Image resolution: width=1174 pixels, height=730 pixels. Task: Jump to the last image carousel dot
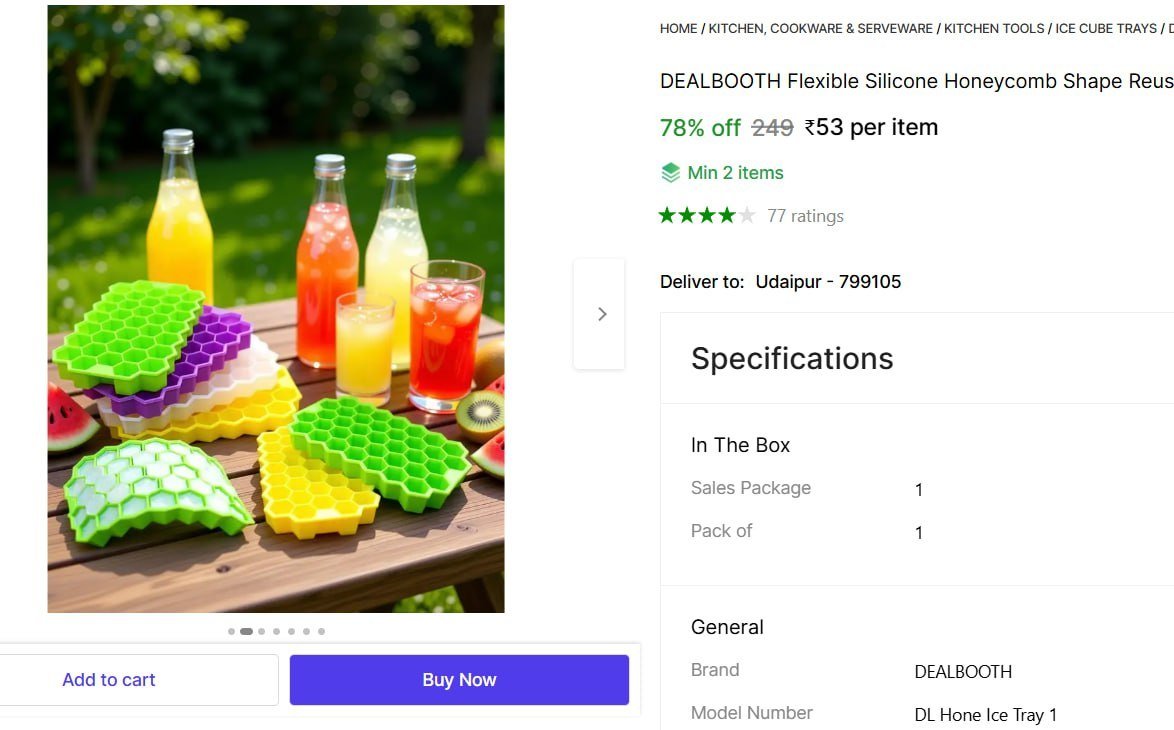[321, 631]
